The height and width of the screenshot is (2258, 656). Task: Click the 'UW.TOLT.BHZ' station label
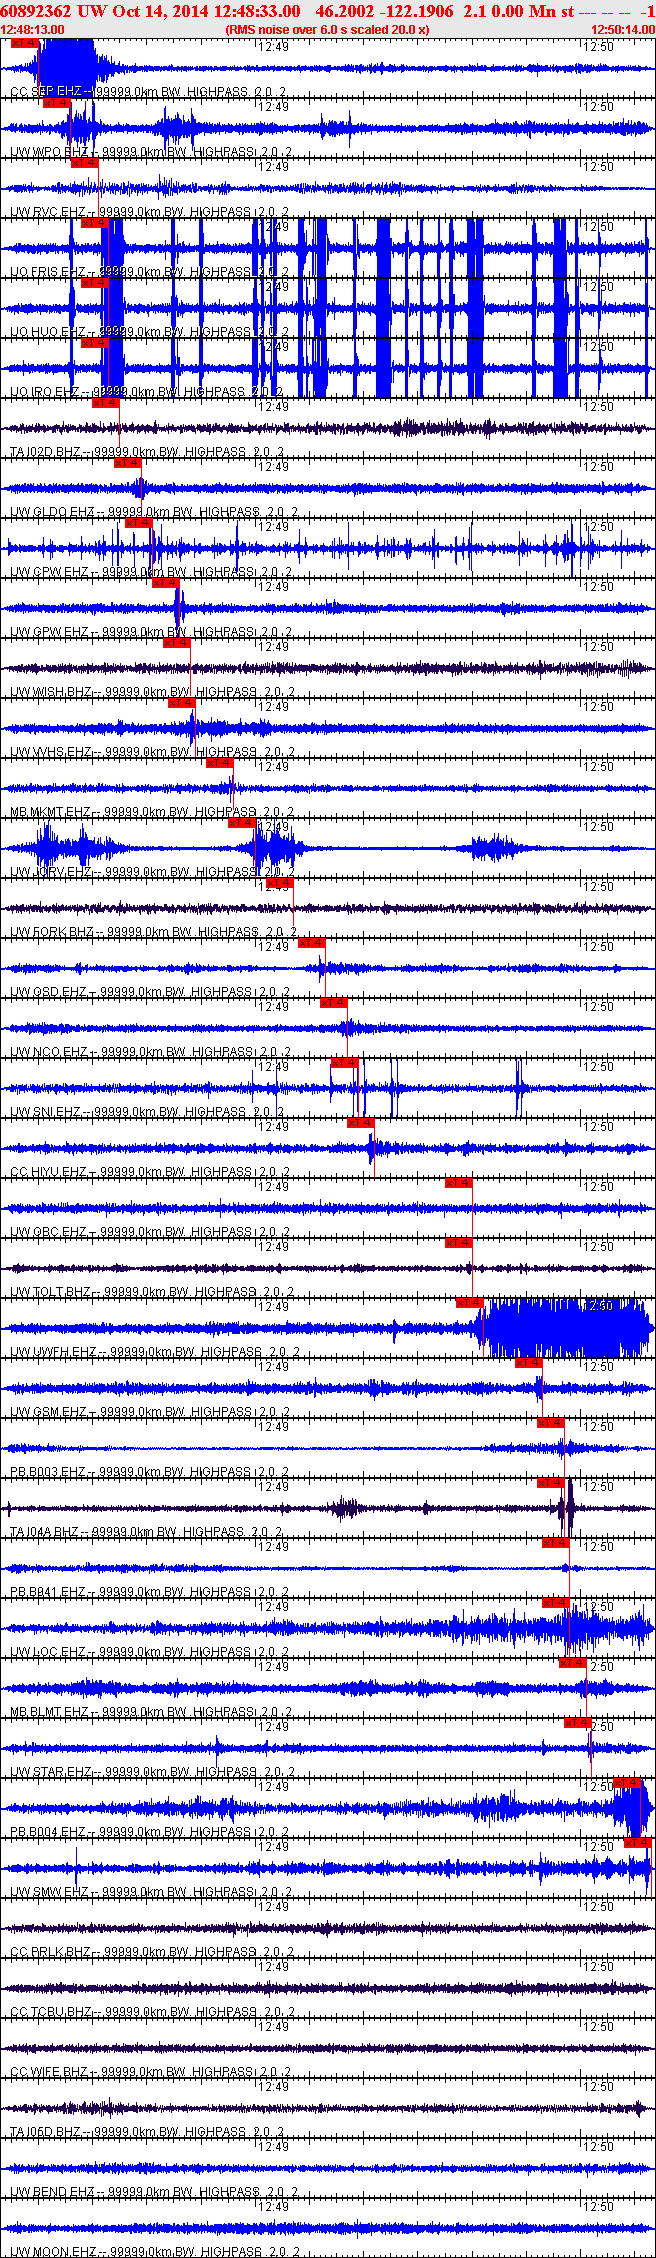point(51,1292)
